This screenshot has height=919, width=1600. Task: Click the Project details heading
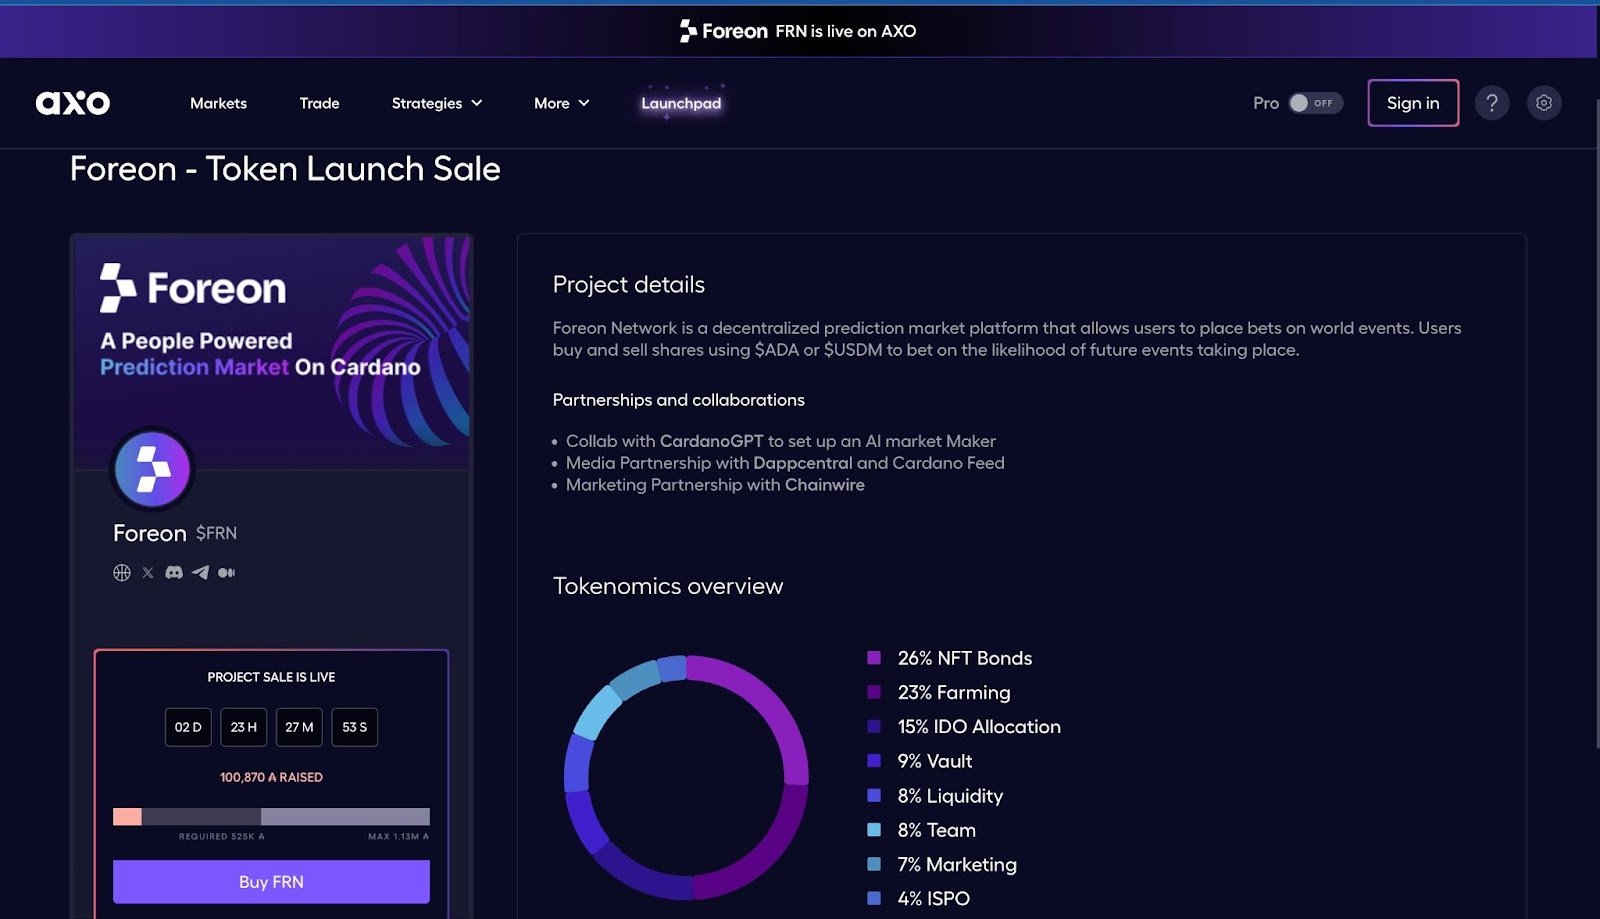pyautogui.click(x=629, y=285)
